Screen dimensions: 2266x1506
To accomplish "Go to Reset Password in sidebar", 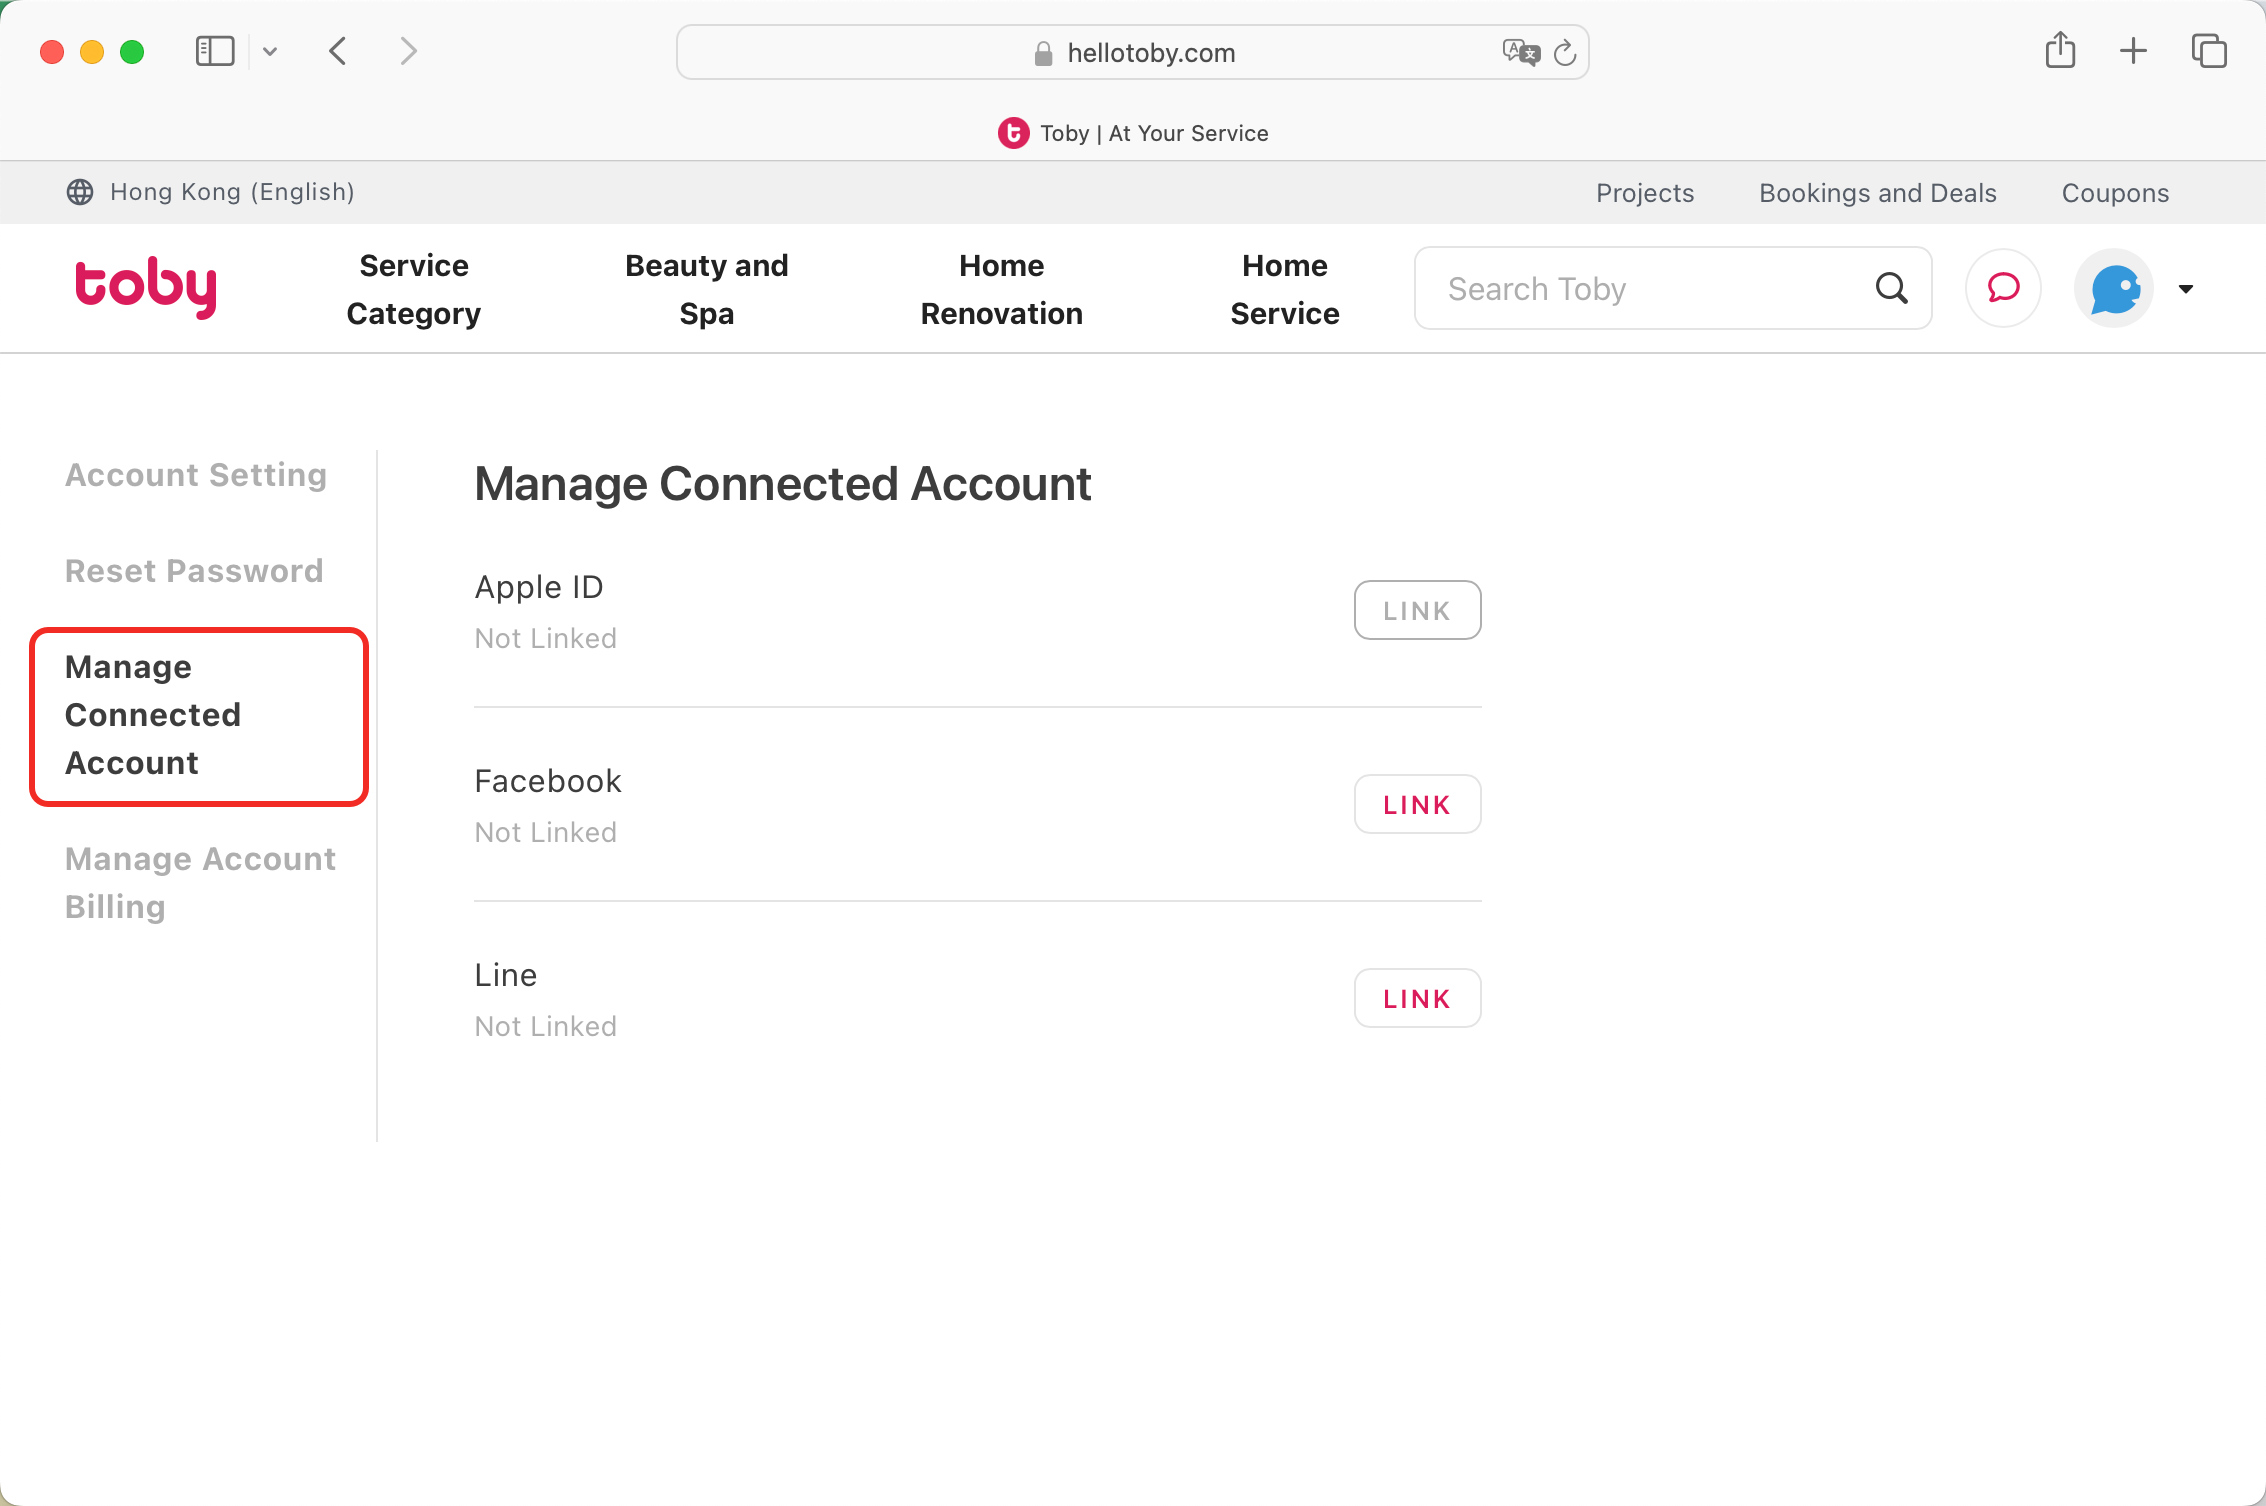I will (x=194, y=571).
